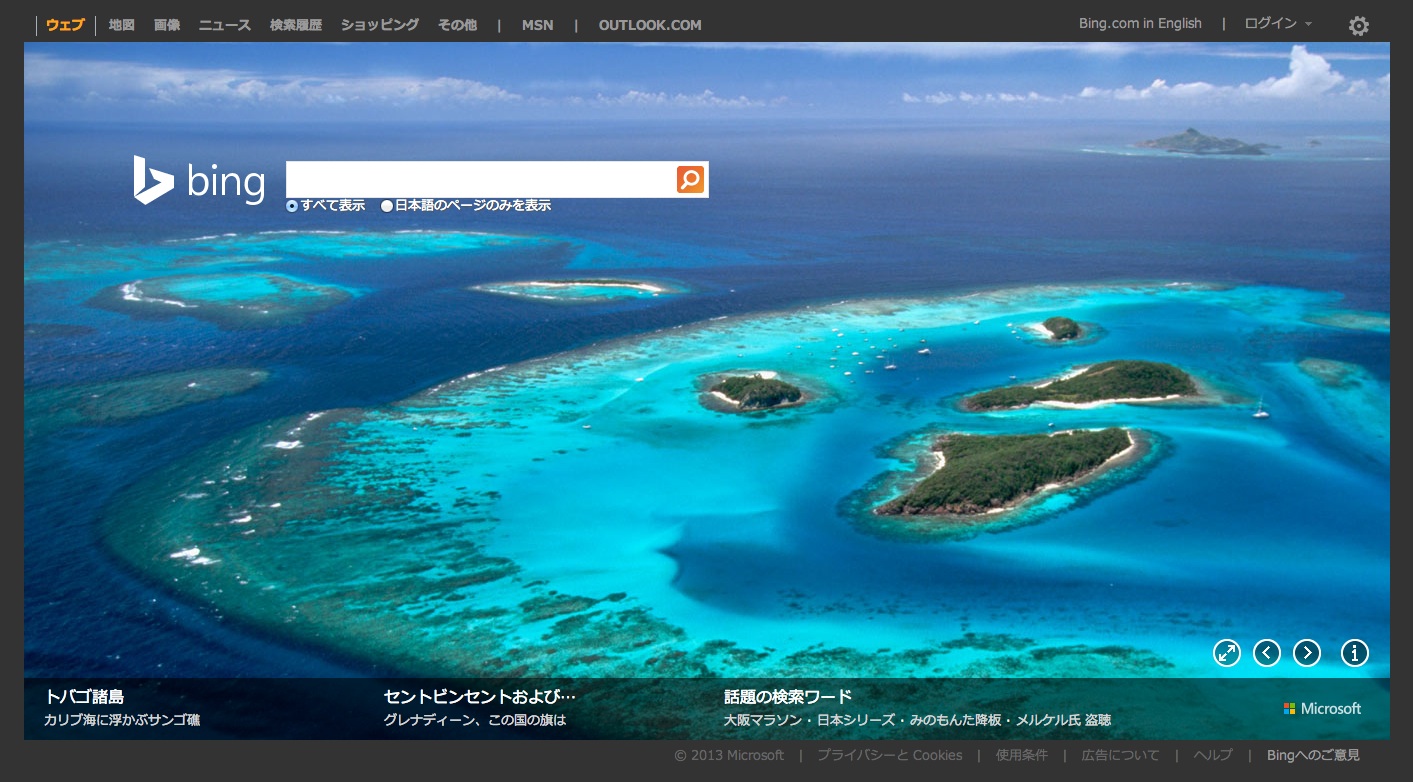
Task: Expand the ログイン dropdown
Action: [x=1278, y=24]
